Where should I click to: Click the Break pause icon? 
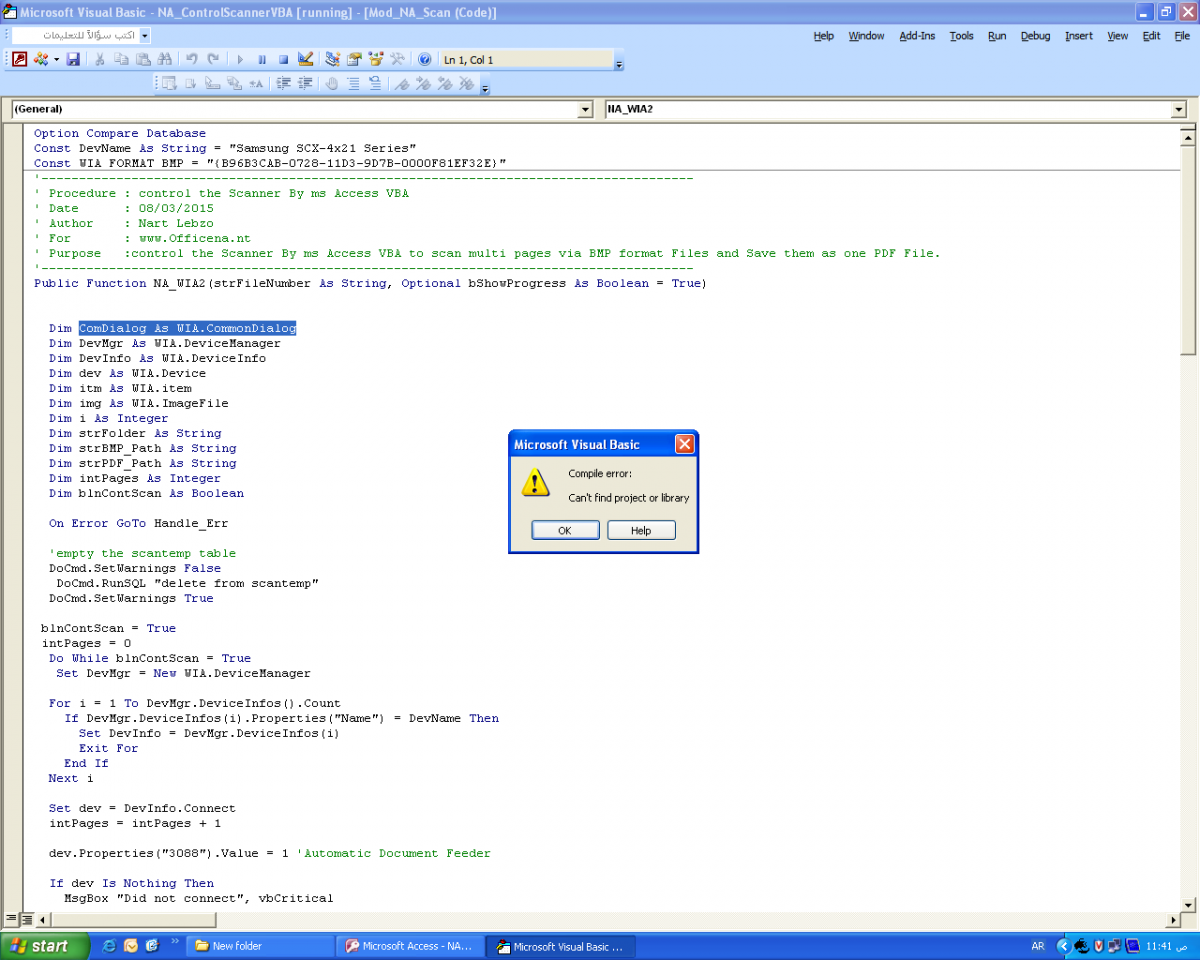(x=262, y=60)
